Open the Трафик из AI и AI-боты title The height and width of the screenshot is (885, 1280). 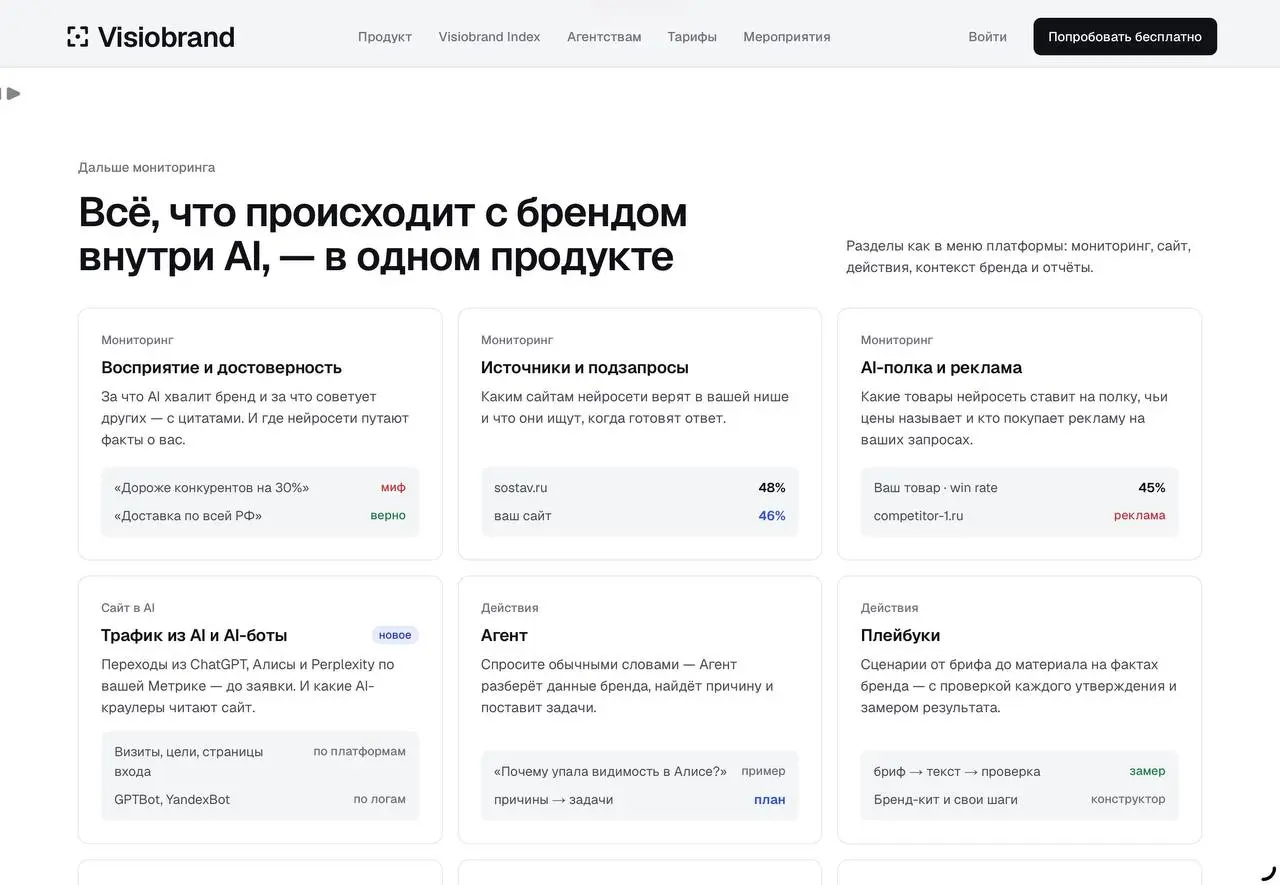pyautogui.click(x=194, y=635)
